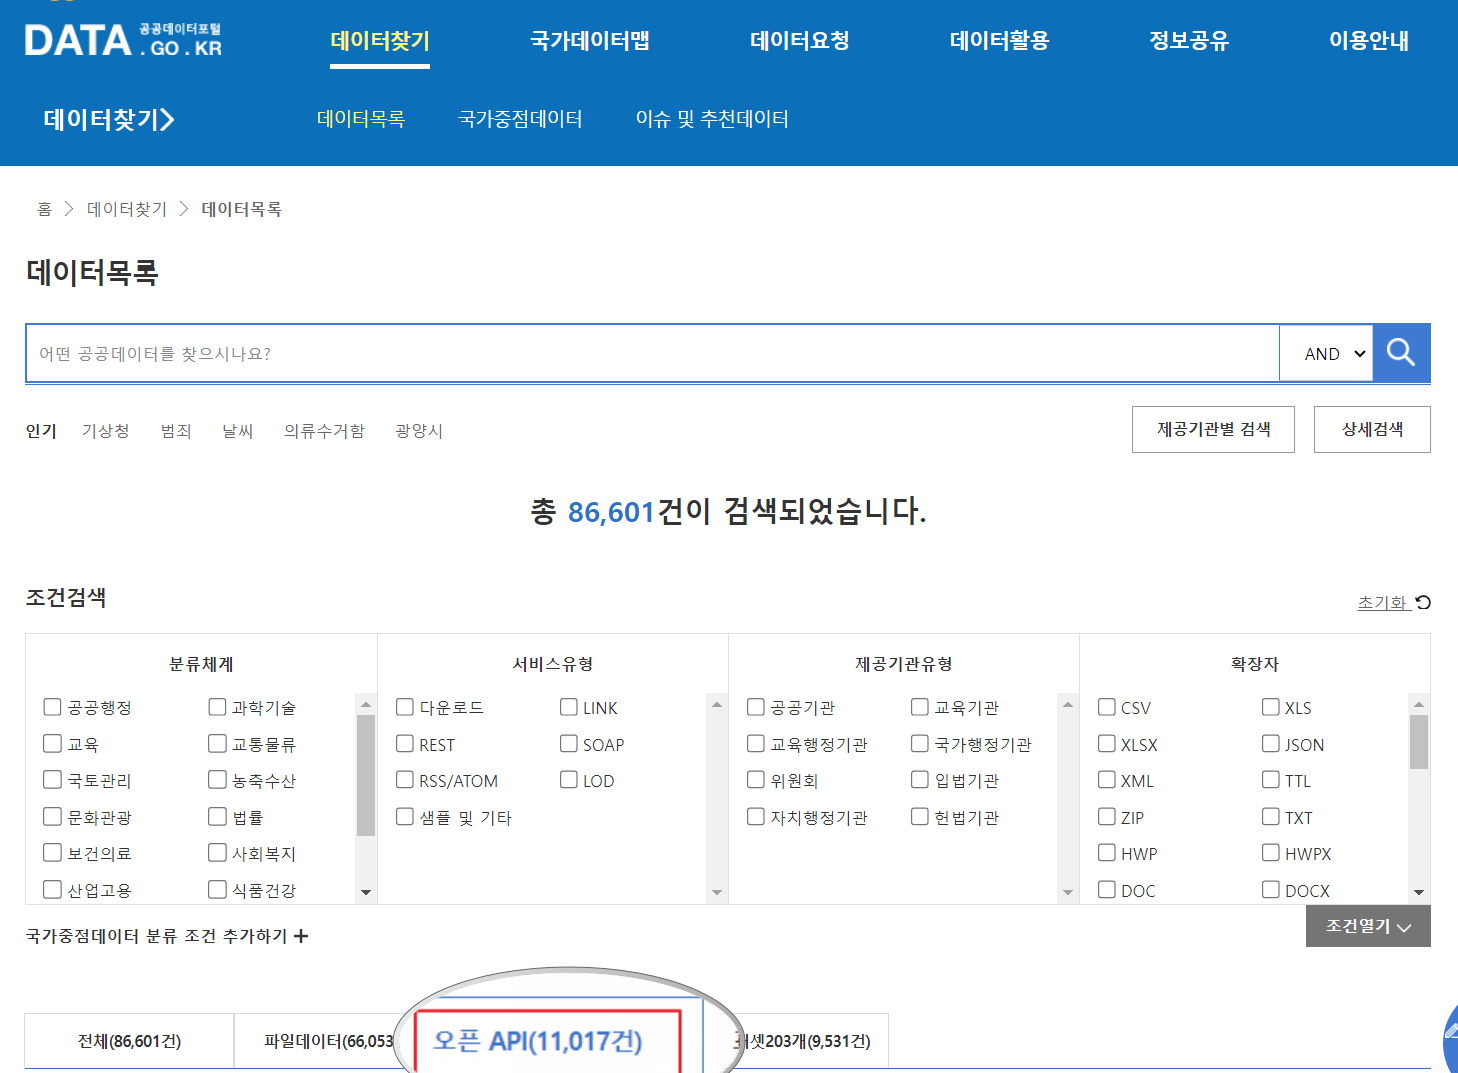Click the 기상청 popular keyword
This screenshot has height=1073, width=1458.
[x=105, y=431]
